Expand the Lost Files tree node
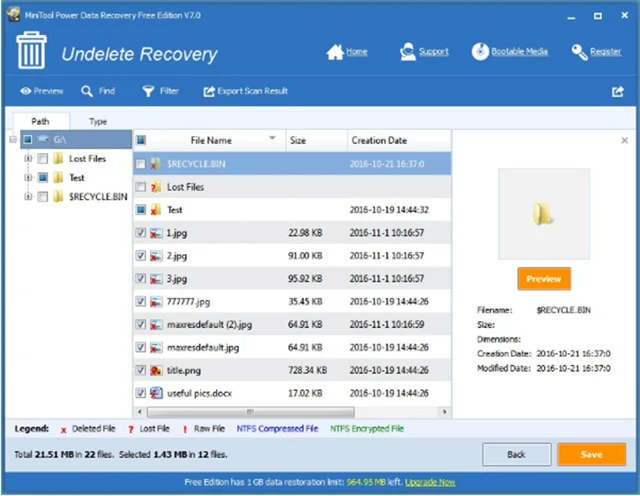Screen dimensions: 640x496 [28, 158]
